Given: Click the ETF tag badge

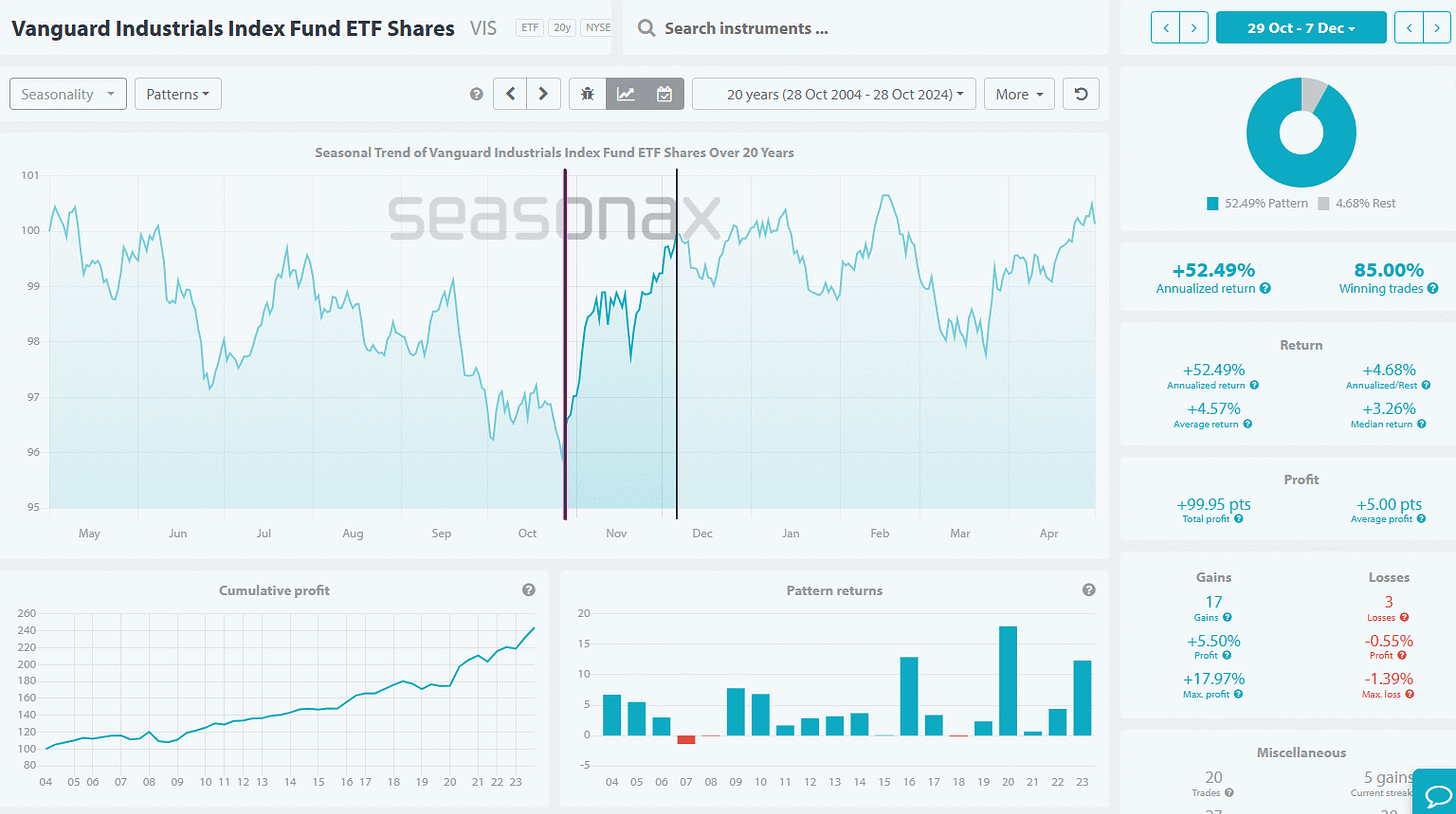Looking at the screenshot, I should [x=530, y=28].
